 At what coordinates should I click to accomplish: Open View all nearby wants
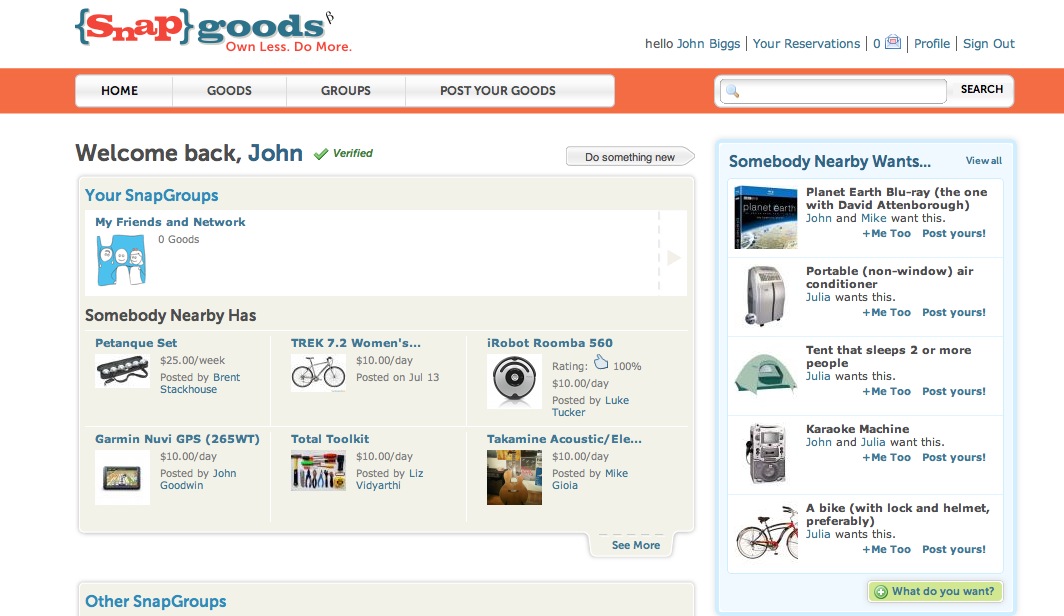tap(984, 161)
